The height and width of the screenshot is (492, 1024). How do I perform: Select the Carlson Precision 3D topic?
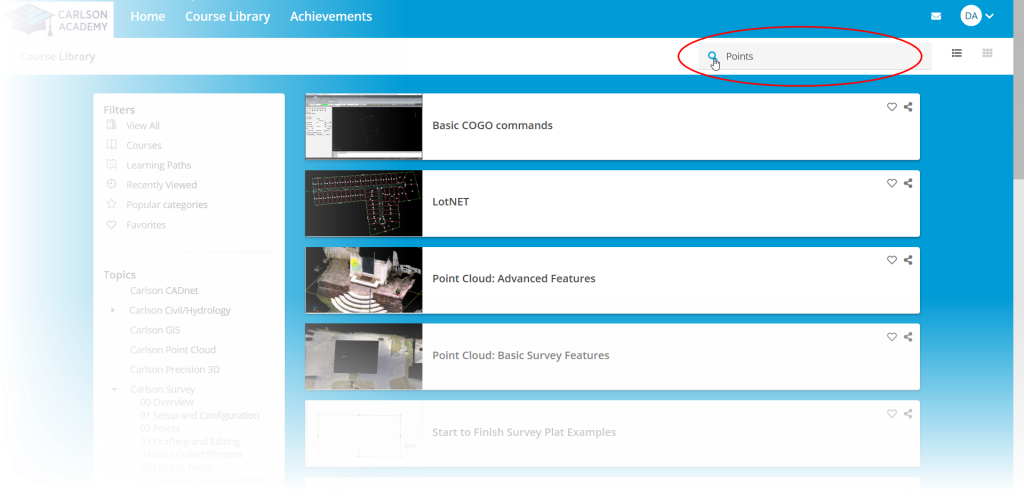point(174,369)
